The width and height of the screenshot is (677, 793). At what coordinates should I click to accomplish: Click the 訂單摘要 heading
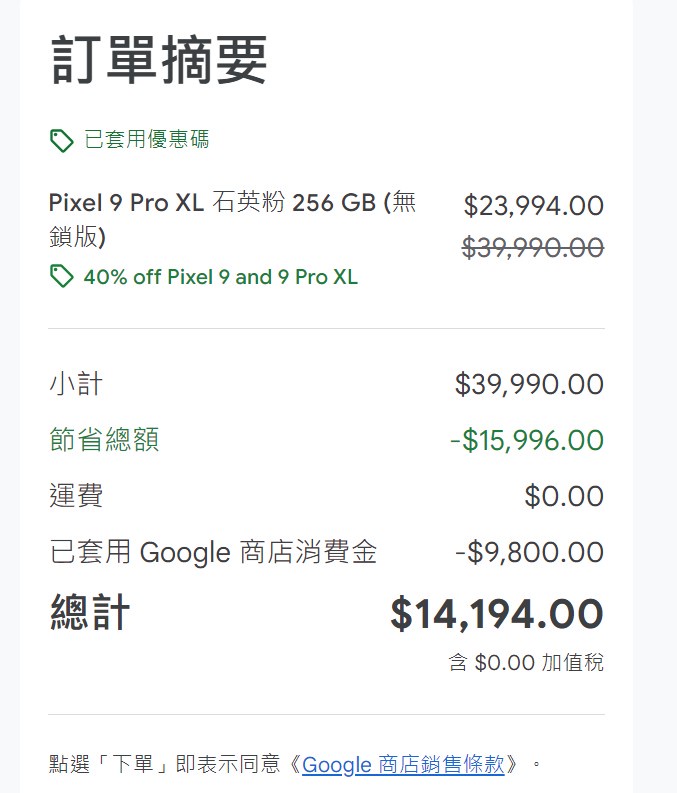[x=159, y=60]
